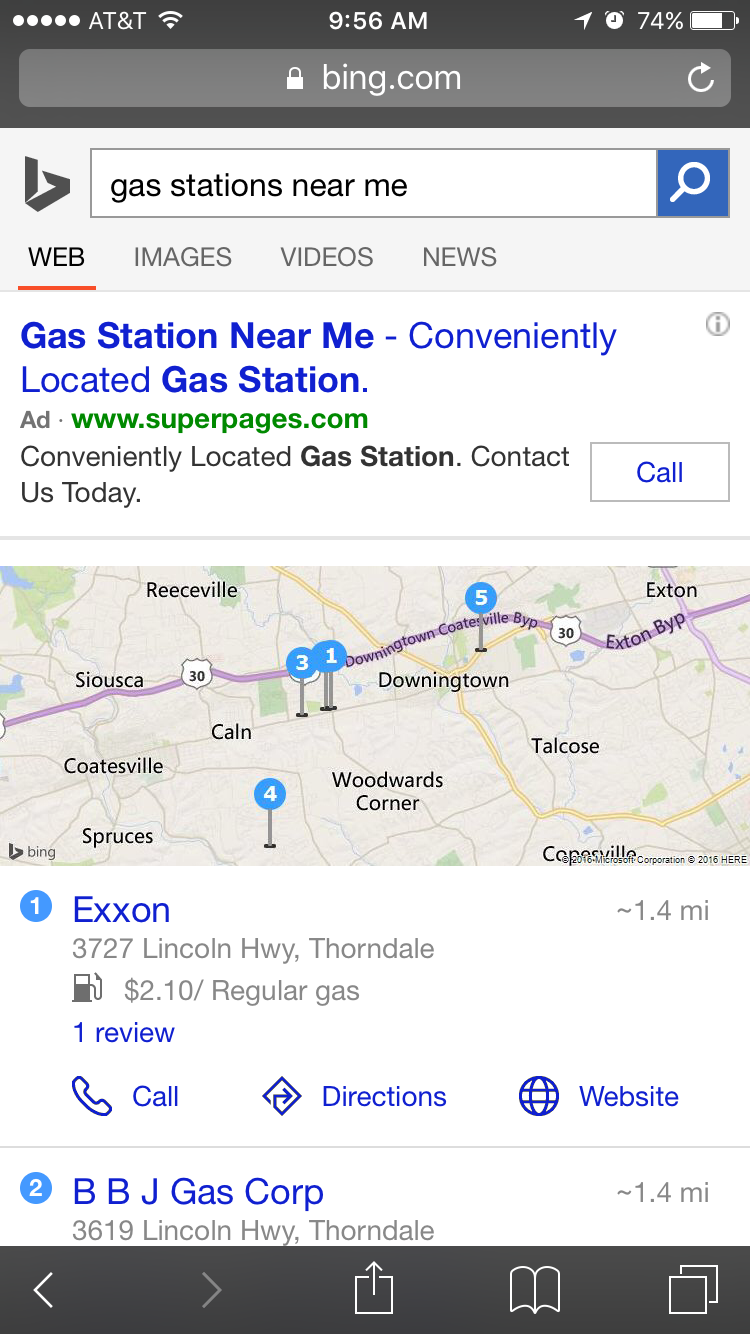Open the Exxon result link
The width and height of the screenshot is (750, 1334).
coord(121,910)
